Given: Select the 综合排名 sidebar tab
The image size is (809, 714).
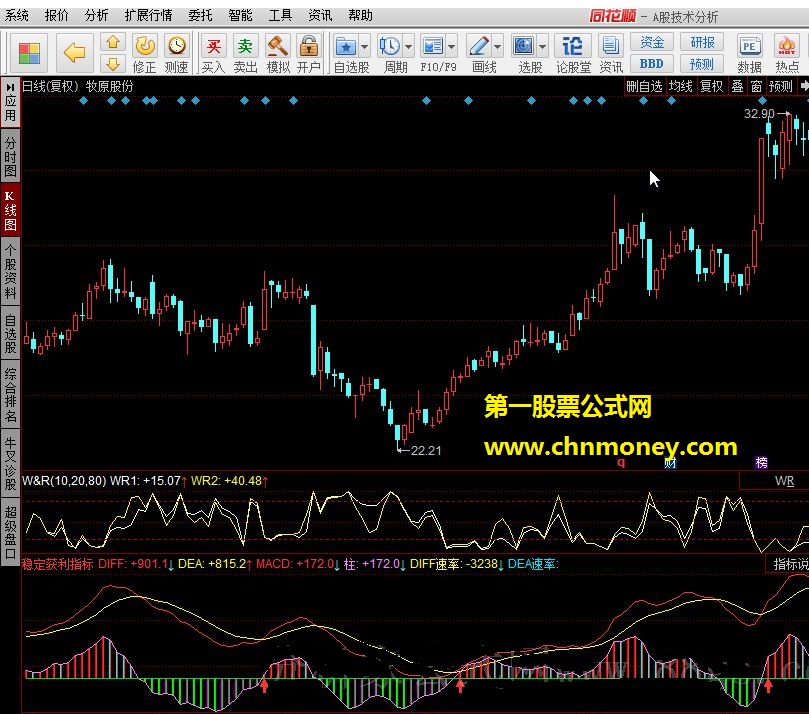Looking at the screenshot, I should coord(10,395).
